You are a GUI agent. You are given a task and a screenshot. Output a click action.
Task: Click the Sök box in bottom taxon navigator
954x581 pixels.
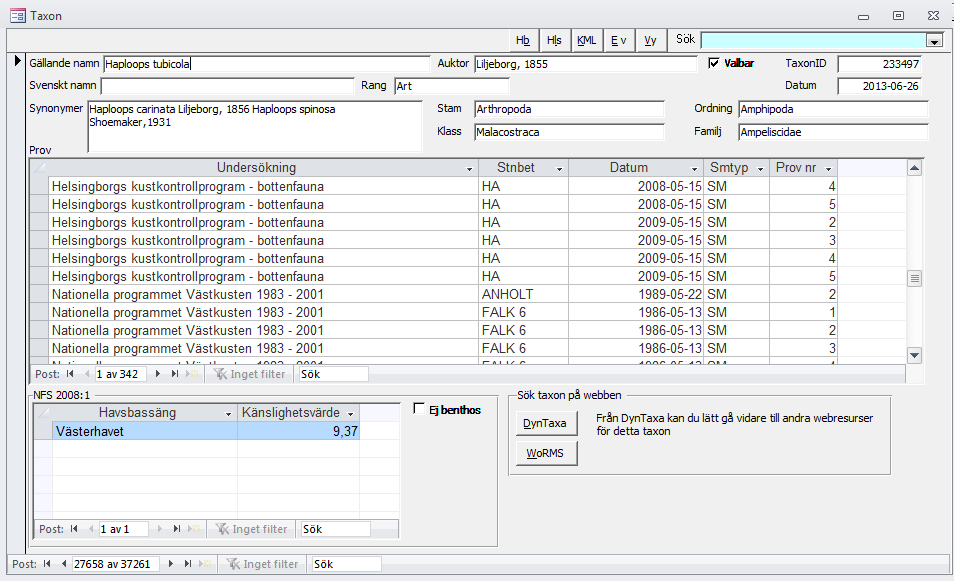tap(346, 564)
